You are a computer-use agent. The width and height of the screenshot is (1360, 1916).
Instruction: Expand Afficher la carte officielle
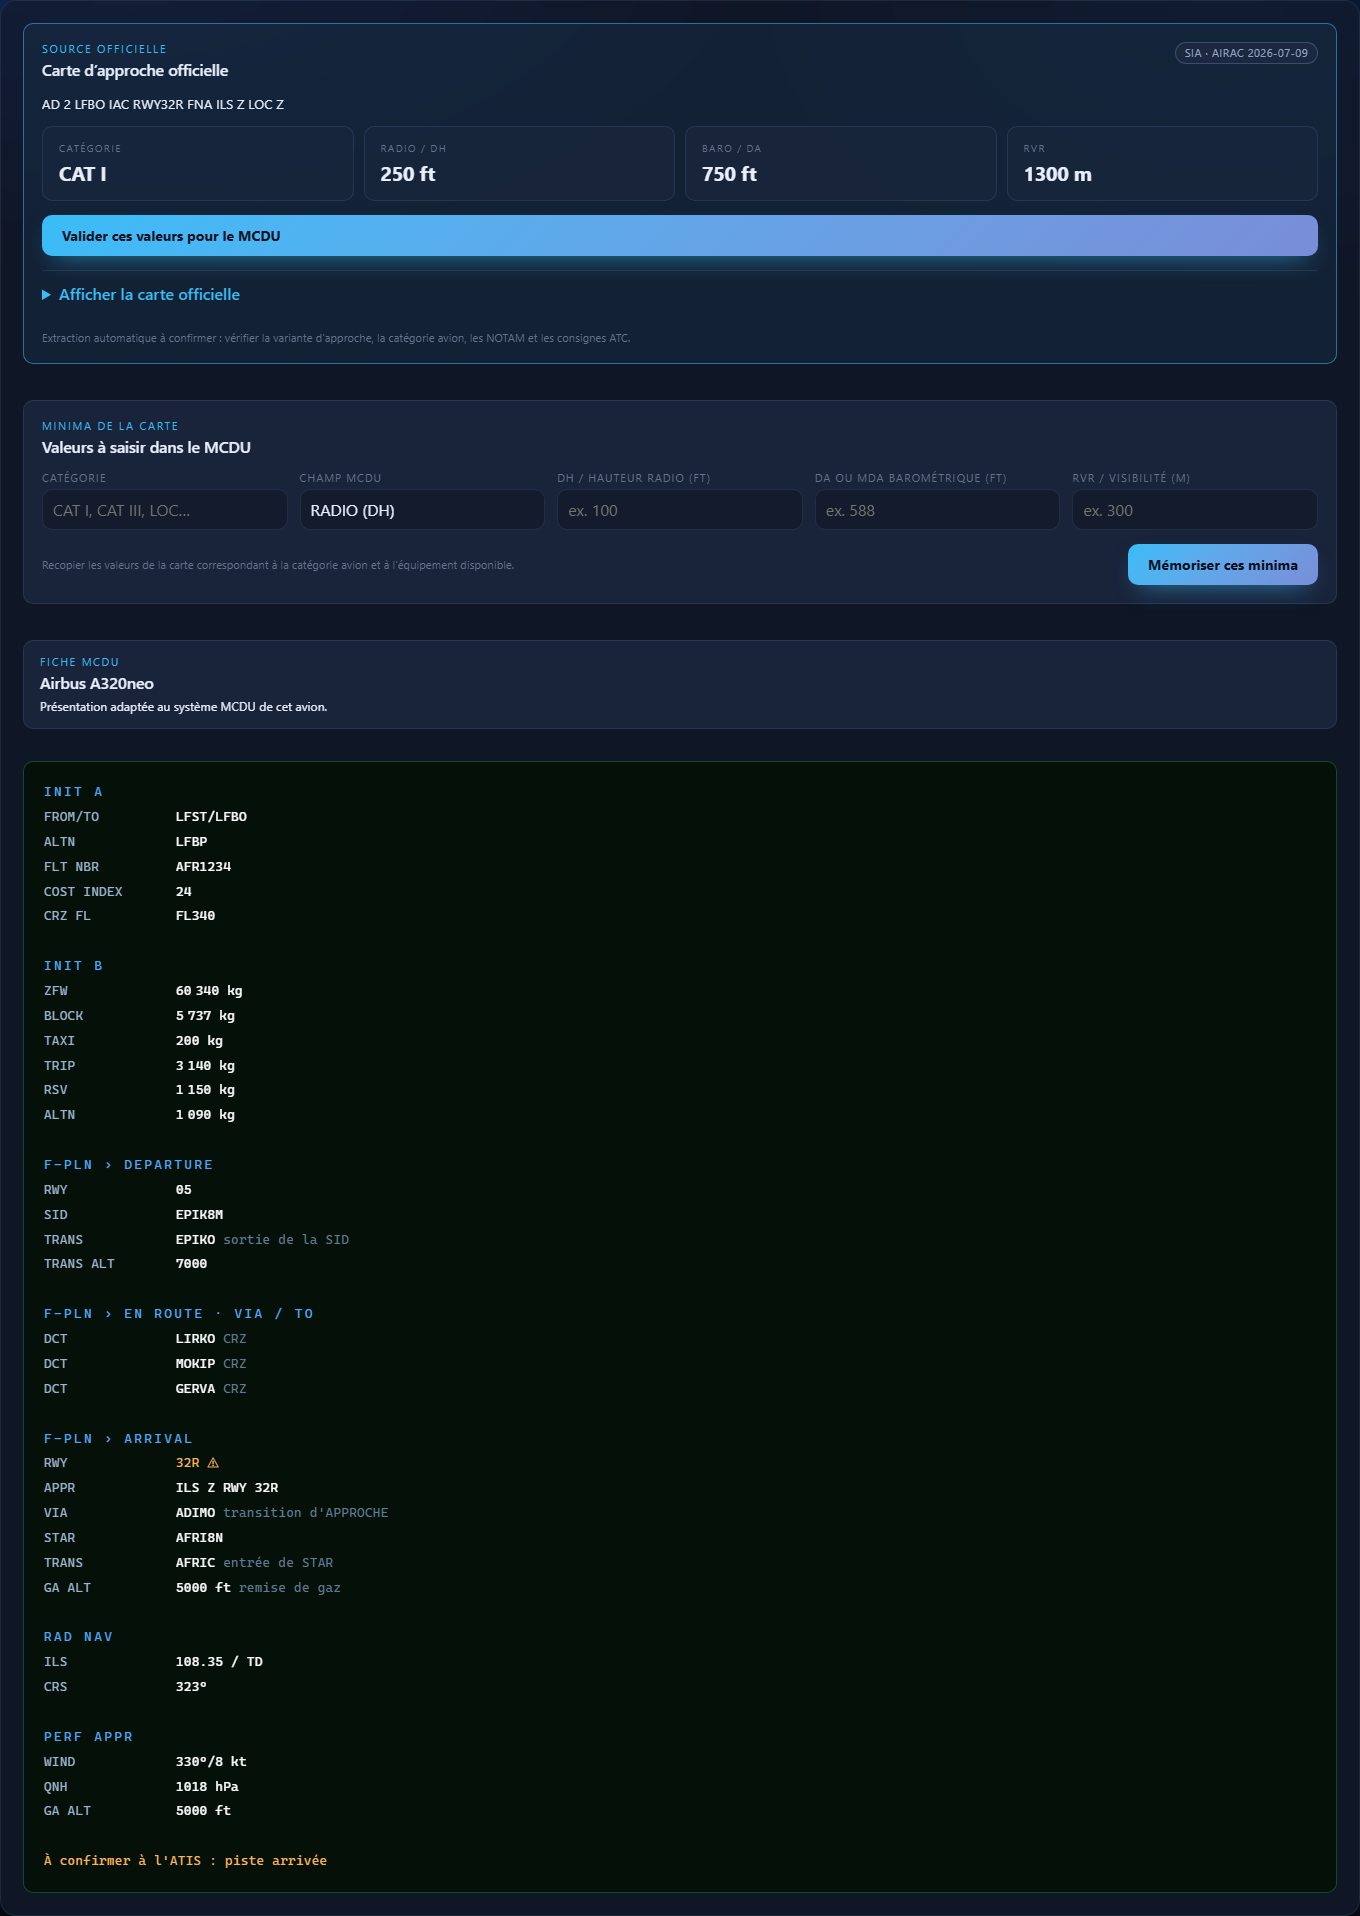coord(141,295)
